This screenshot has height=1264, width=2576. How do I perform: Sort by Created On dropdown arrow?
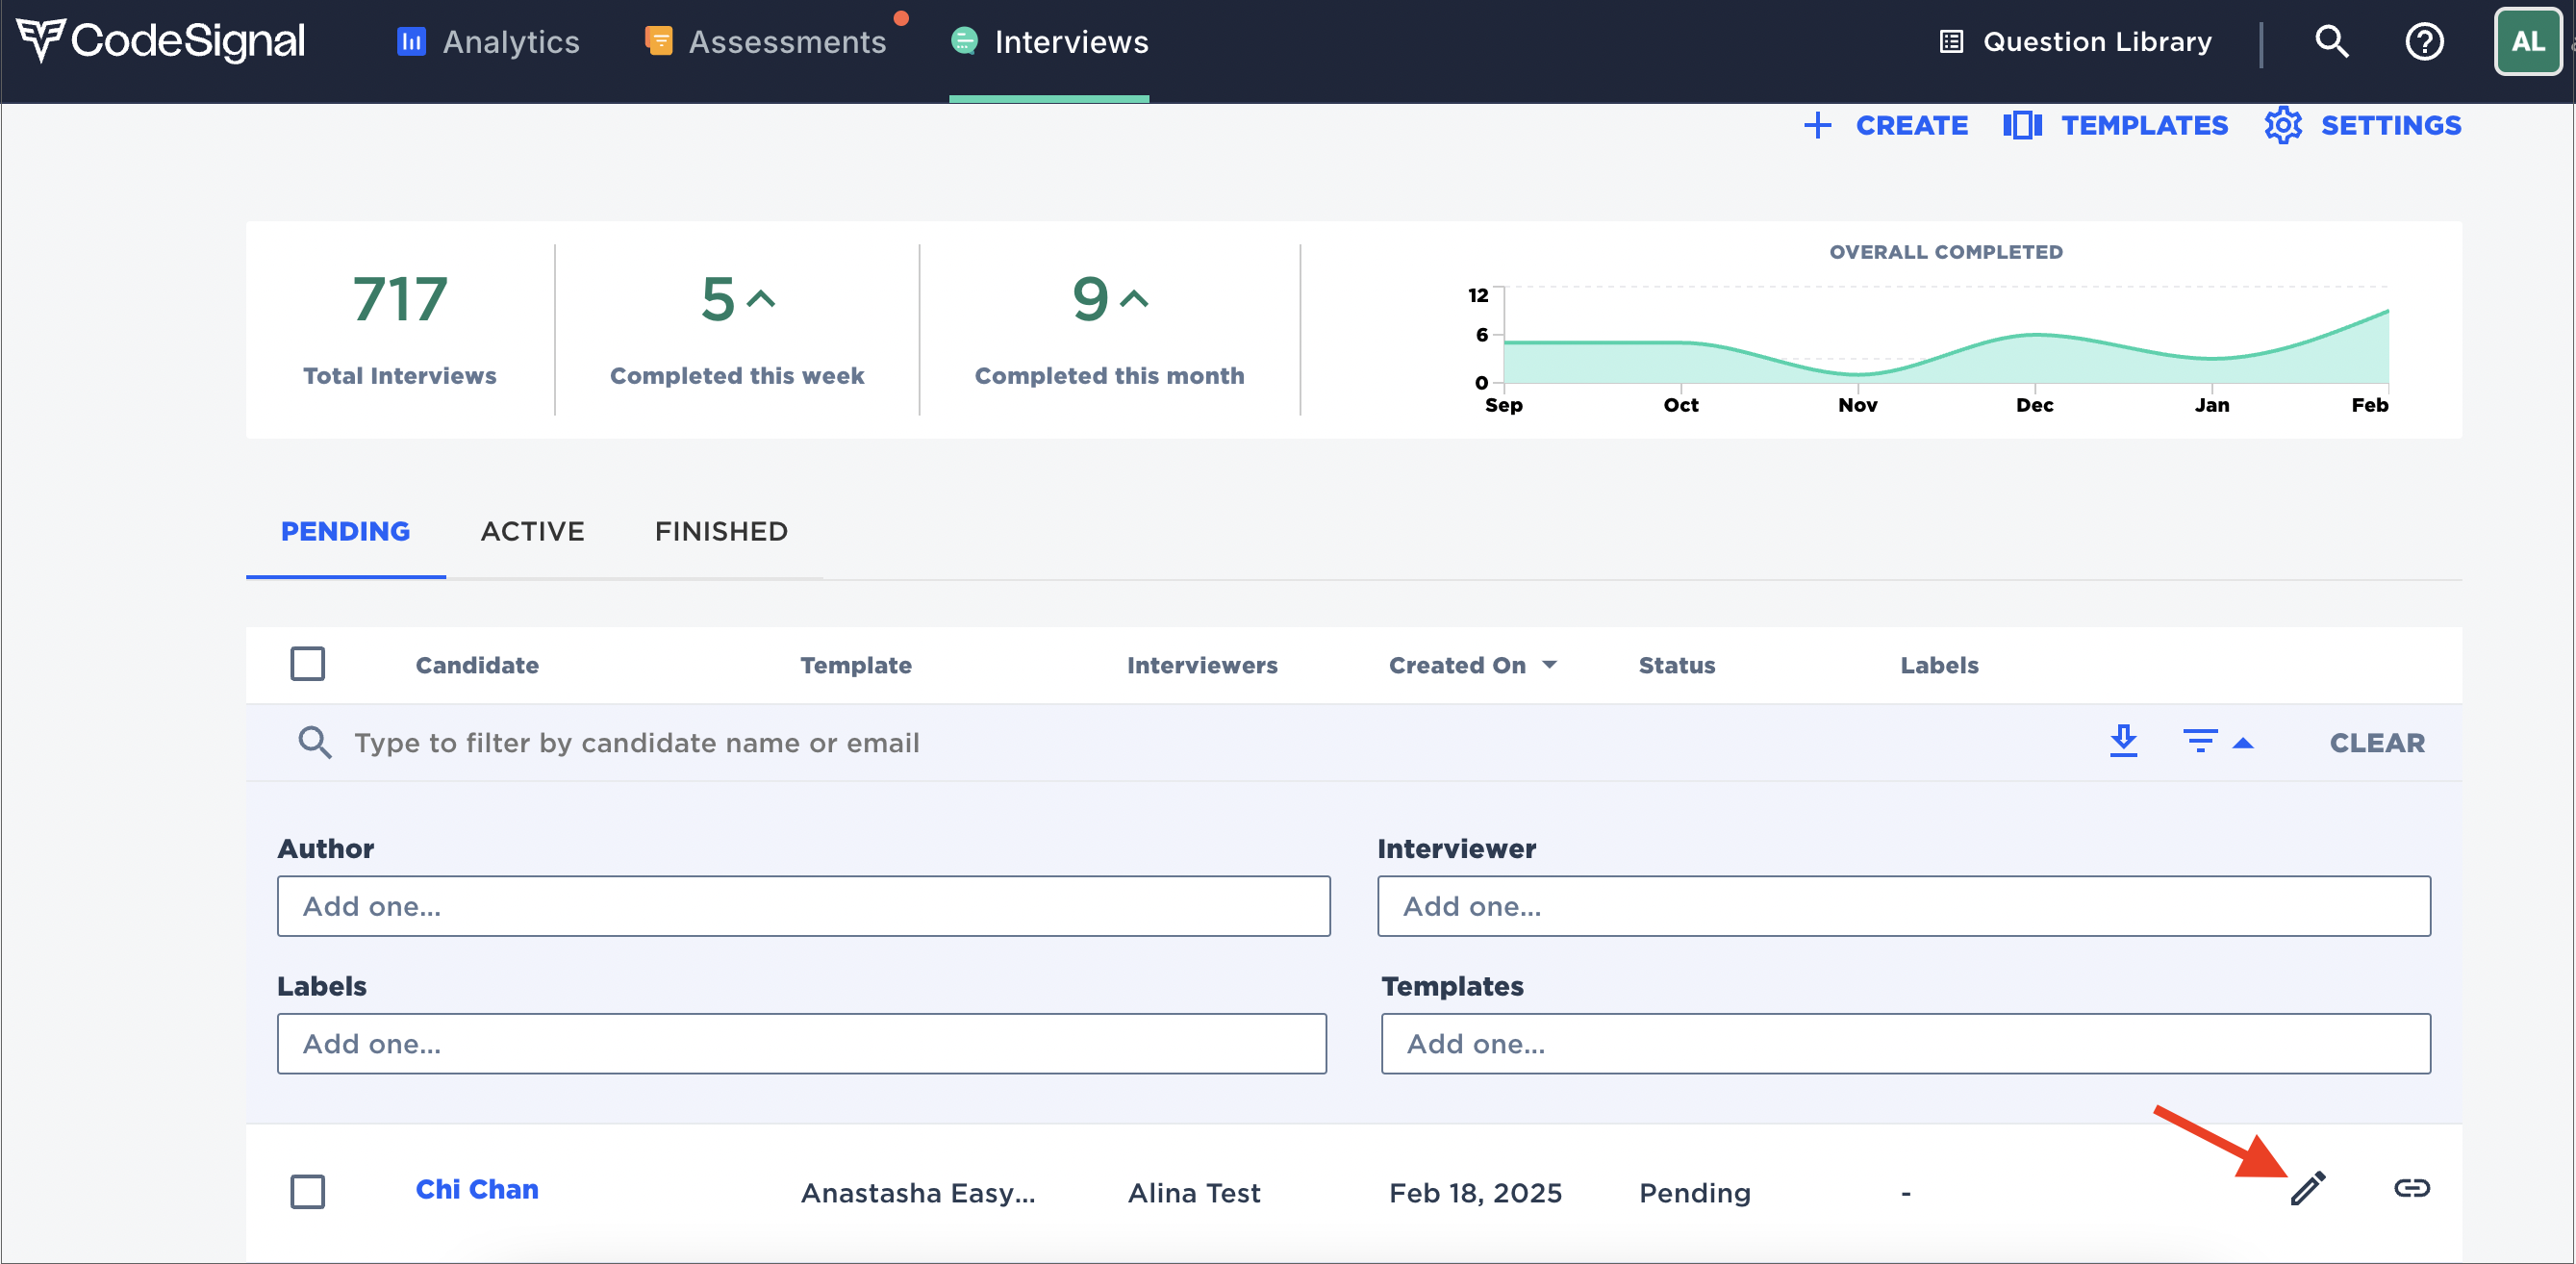point(1549,664)
